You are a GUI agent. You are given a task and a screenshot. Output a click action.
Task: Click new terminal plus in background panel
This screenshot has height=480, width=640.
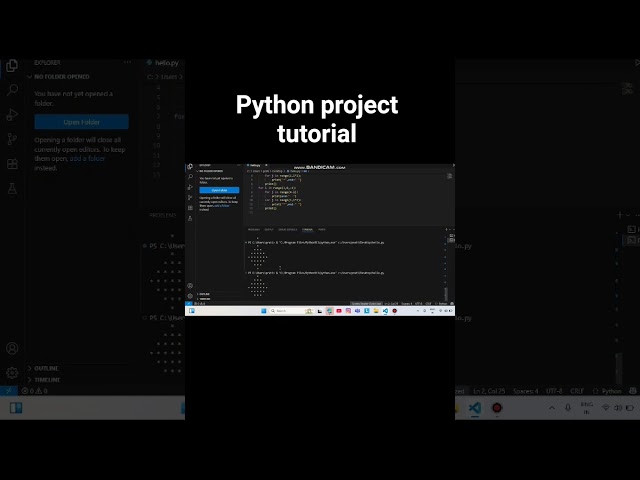[620, 215]
